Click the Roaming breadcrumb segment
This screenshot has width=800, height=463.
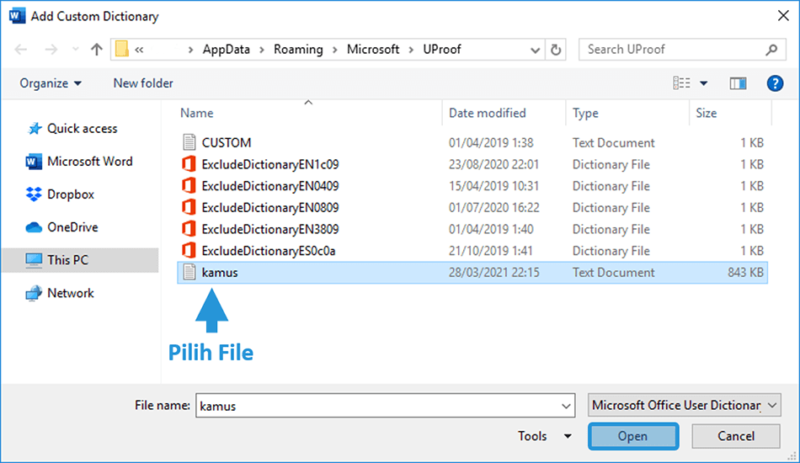[x=298, y=50]
